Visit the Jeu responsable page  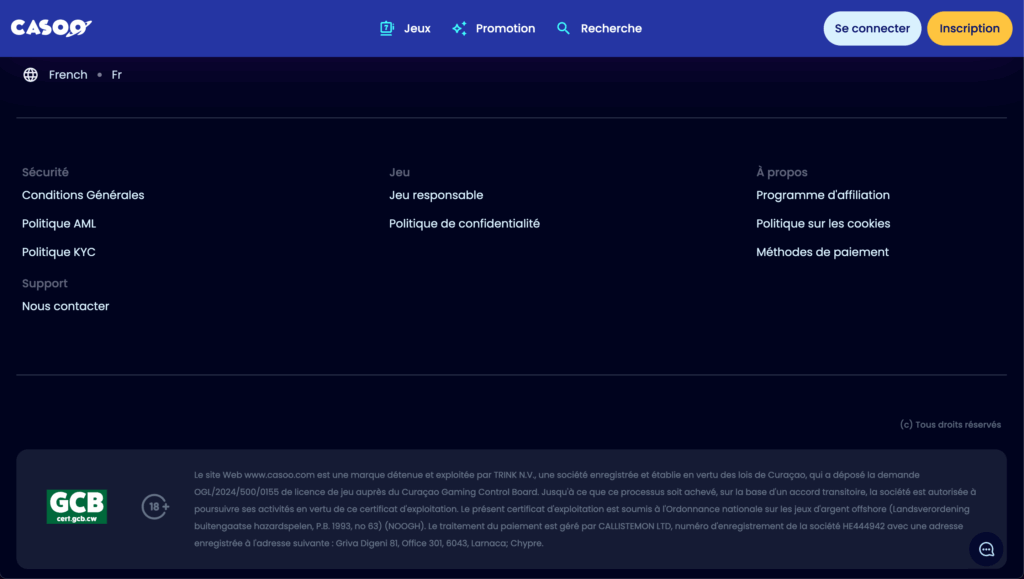click(436, 195)
